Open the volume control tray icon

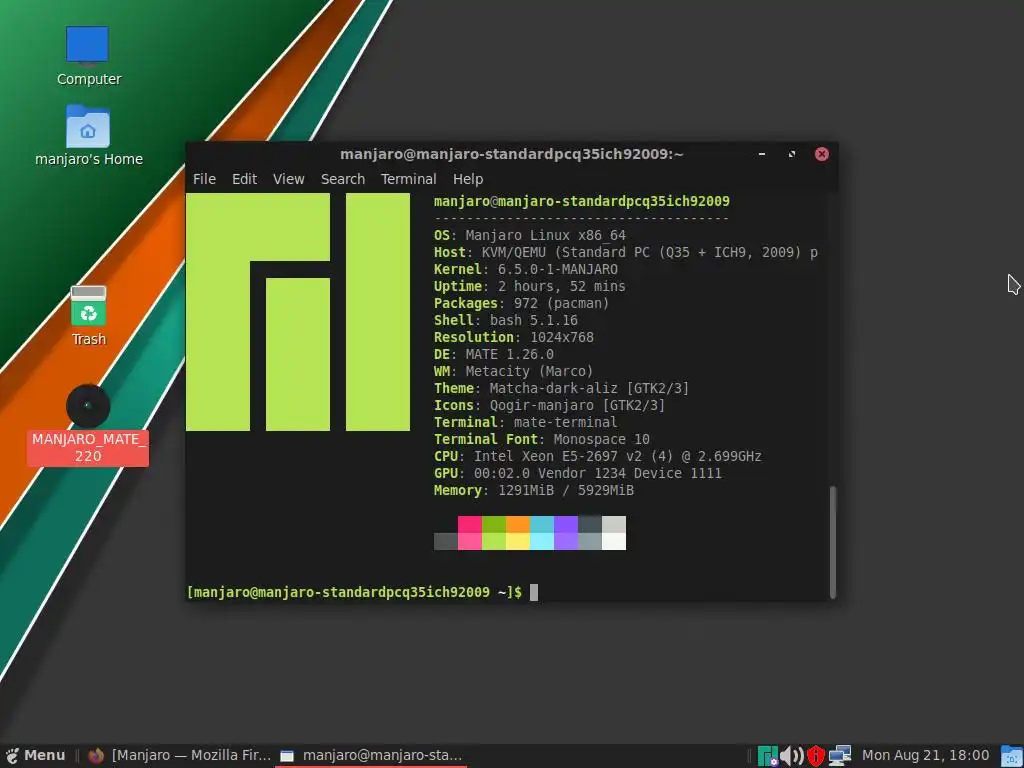coord(792,756)
